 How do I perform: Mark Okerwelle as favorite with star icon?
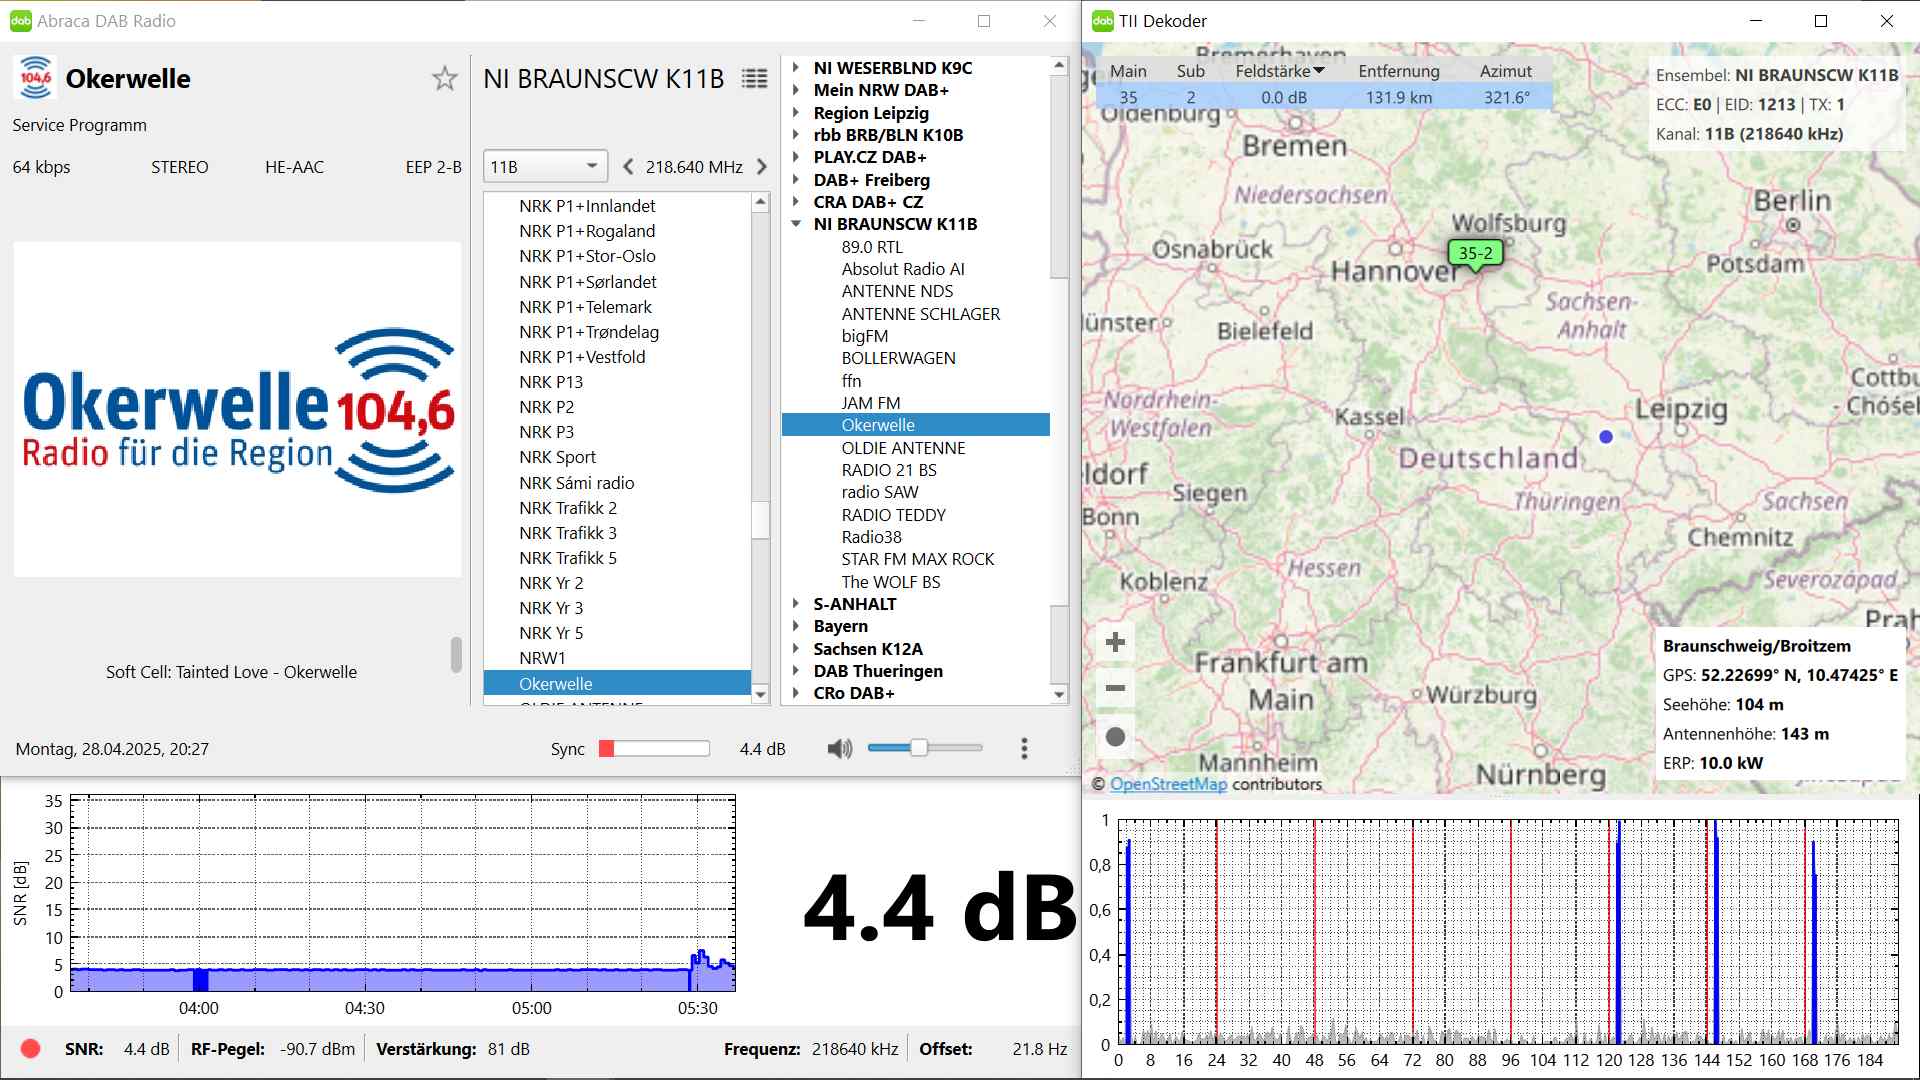tap(445, 79)
